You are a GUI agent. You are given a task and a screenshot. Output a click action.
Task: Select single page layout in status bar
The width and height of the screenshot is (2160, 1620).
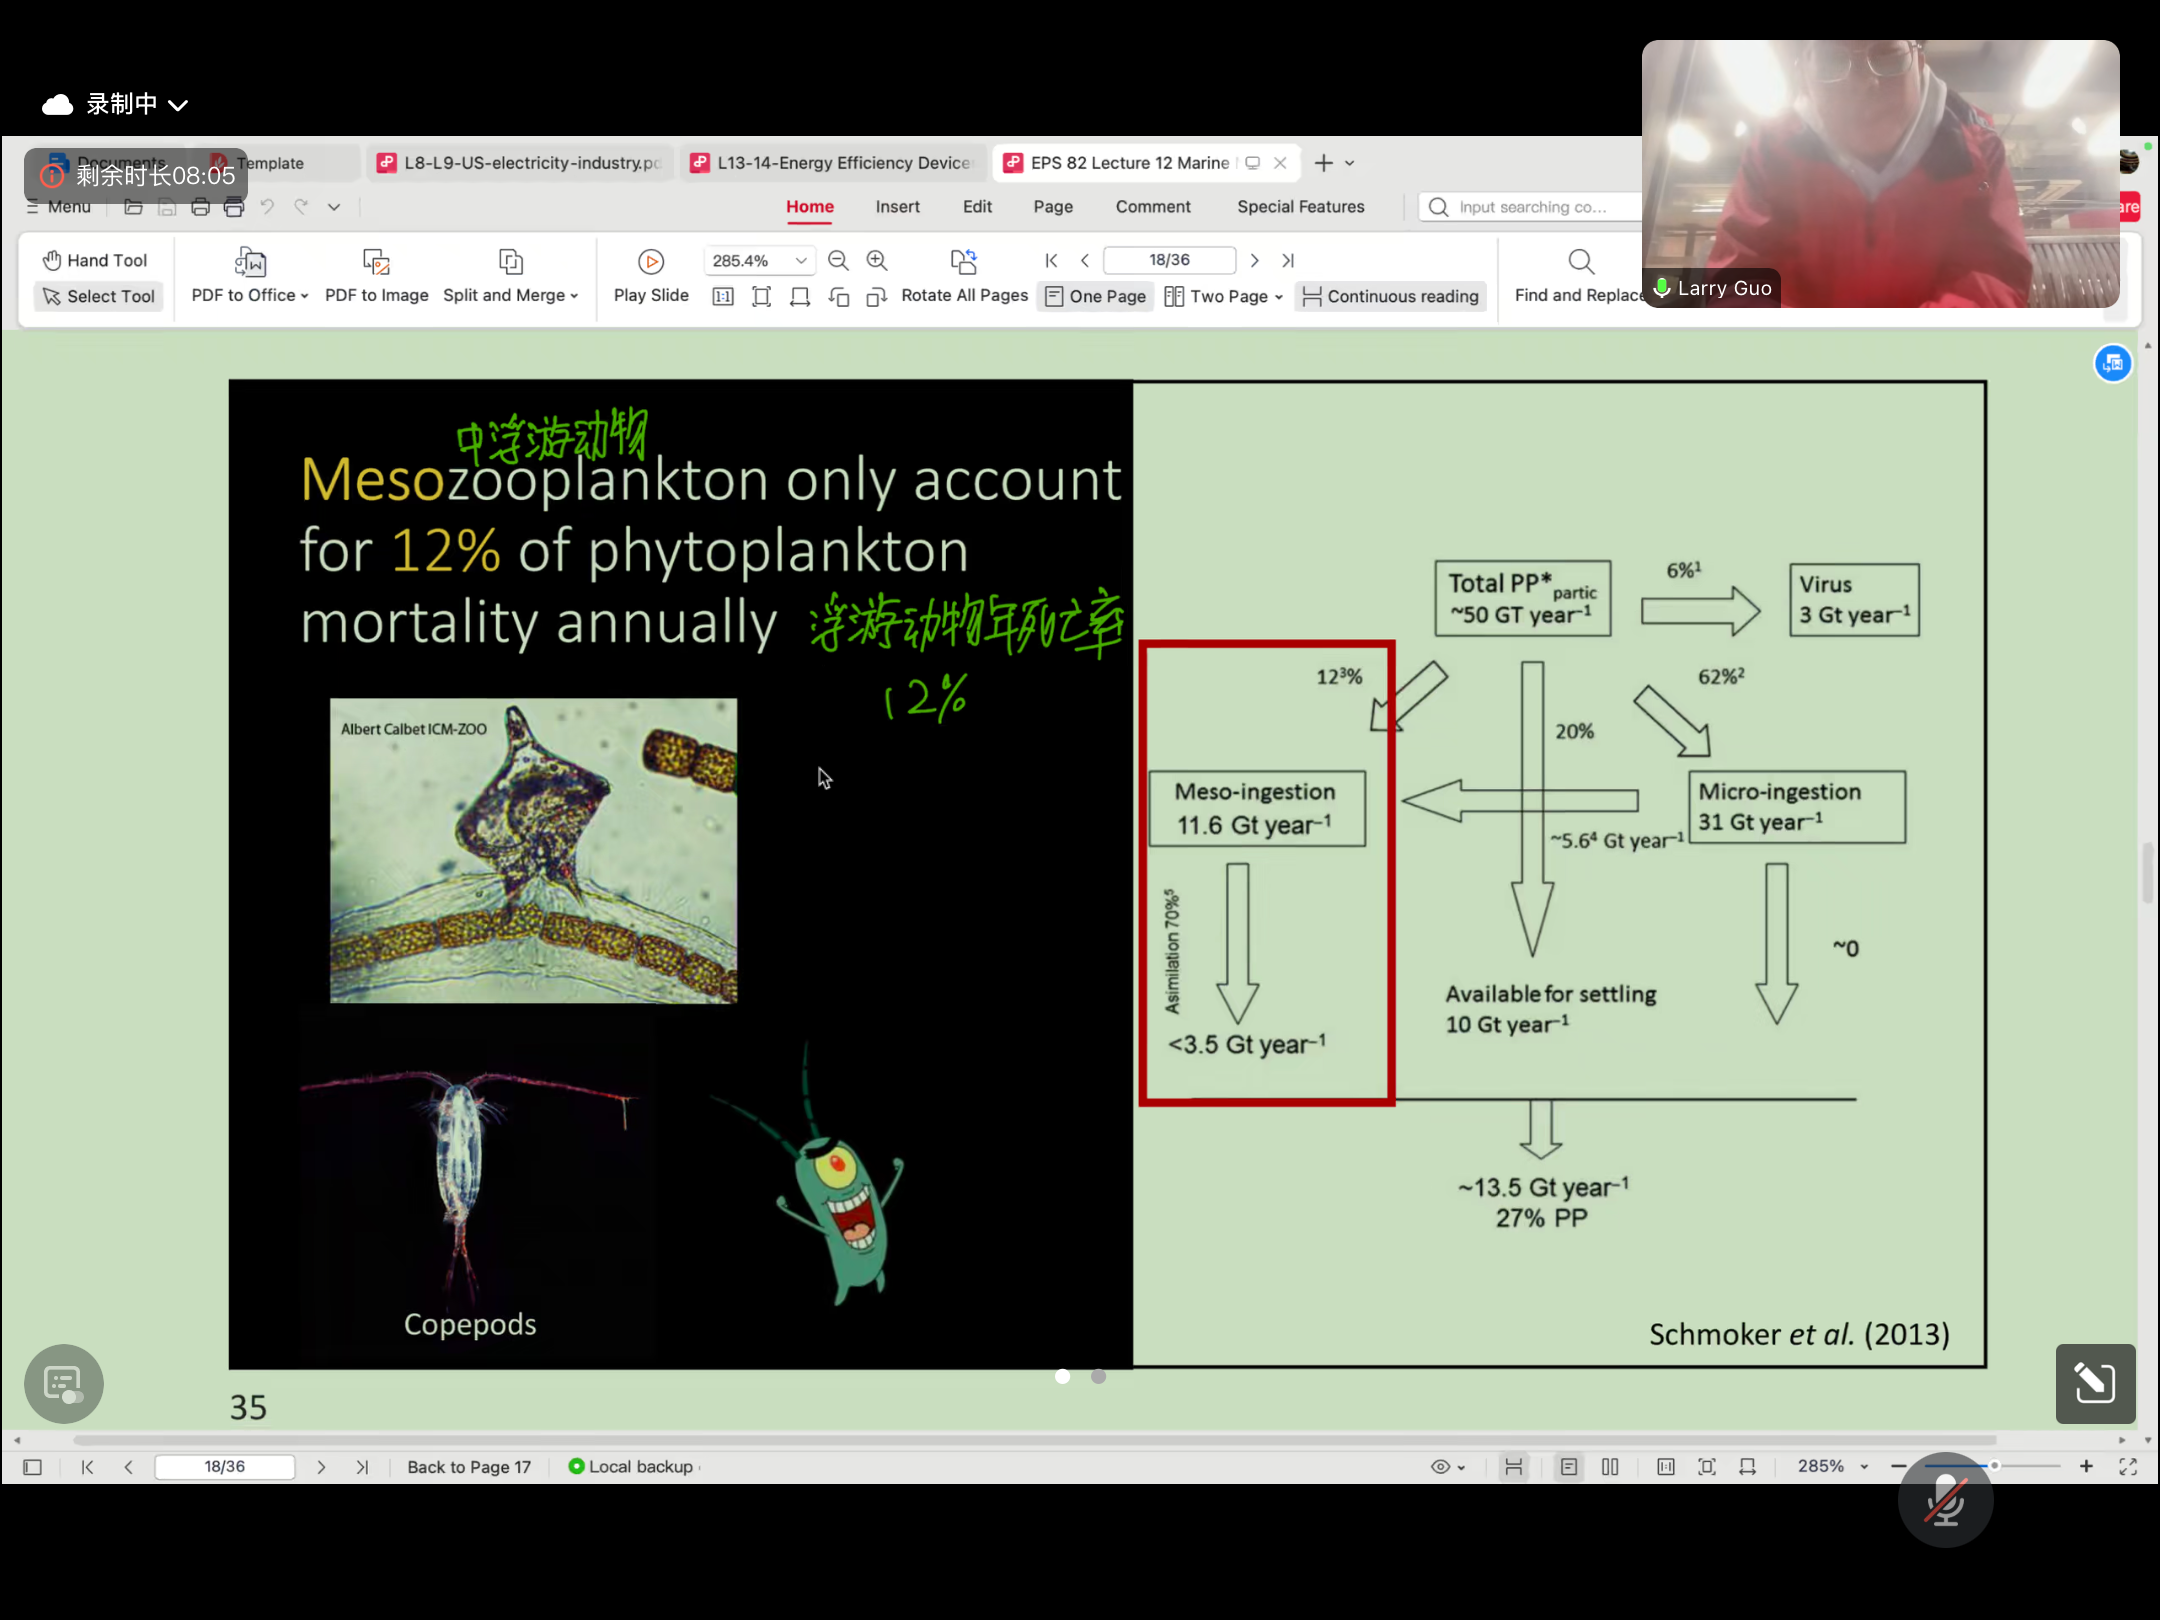(1569, 1467)
